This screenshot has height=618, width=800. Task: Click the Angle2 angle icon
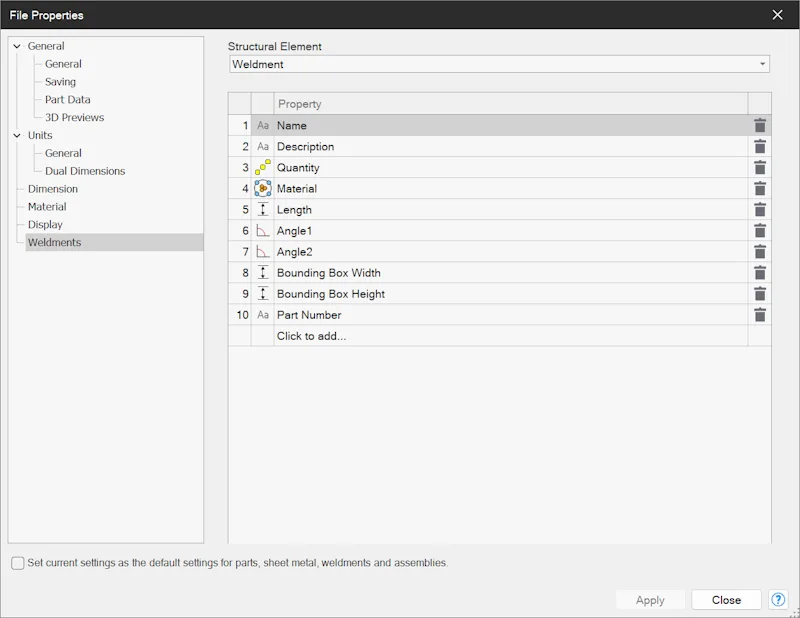pos(263,252)
